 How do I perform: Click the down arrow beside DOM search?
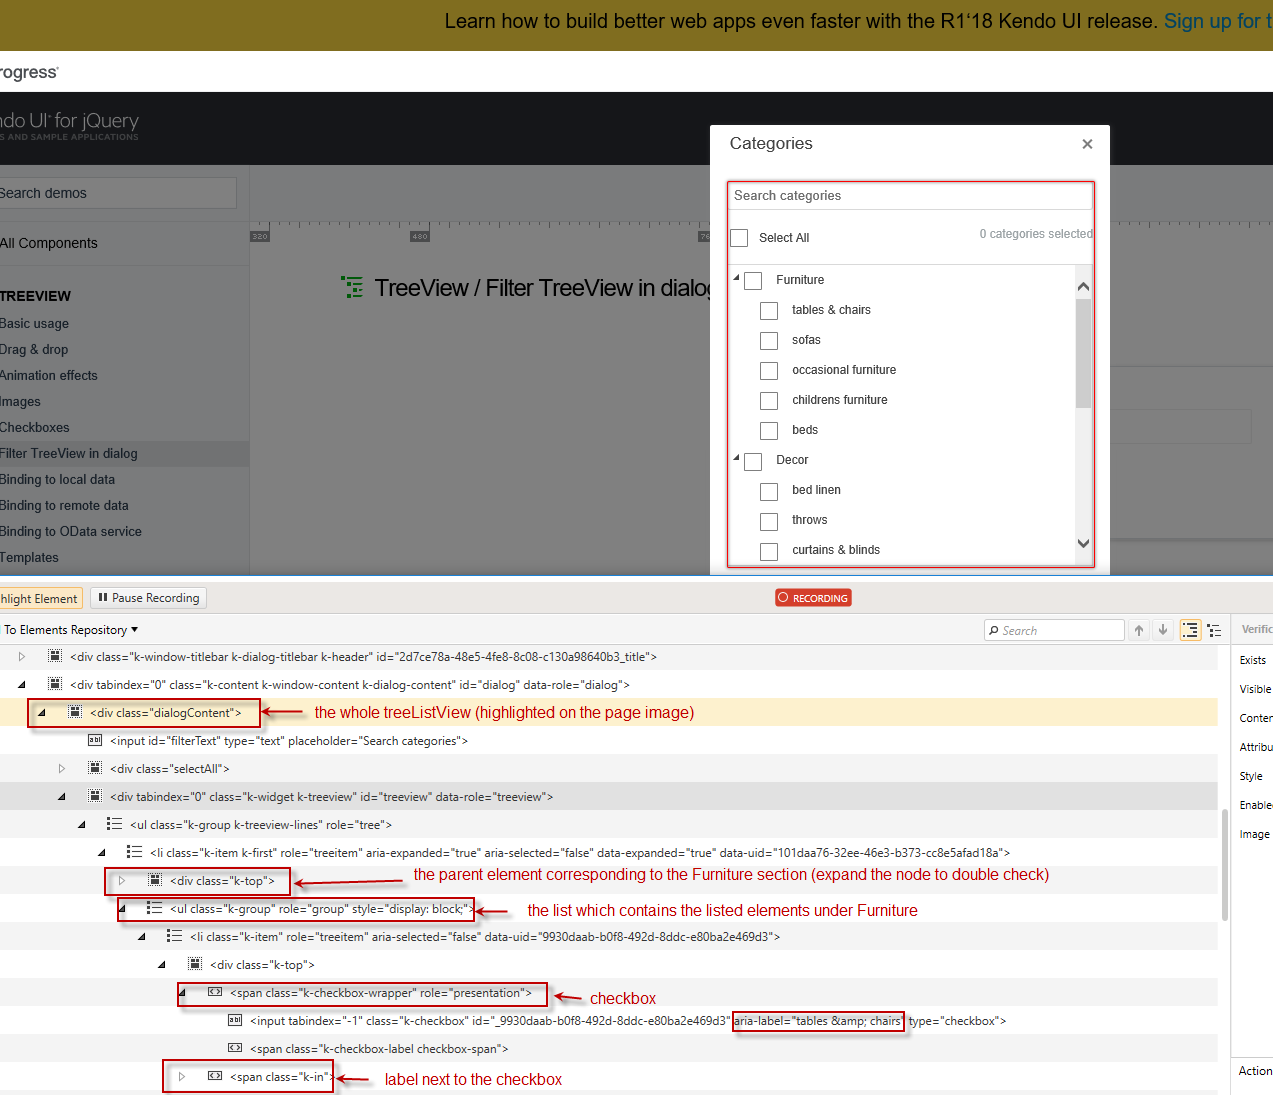[1163, 630]
